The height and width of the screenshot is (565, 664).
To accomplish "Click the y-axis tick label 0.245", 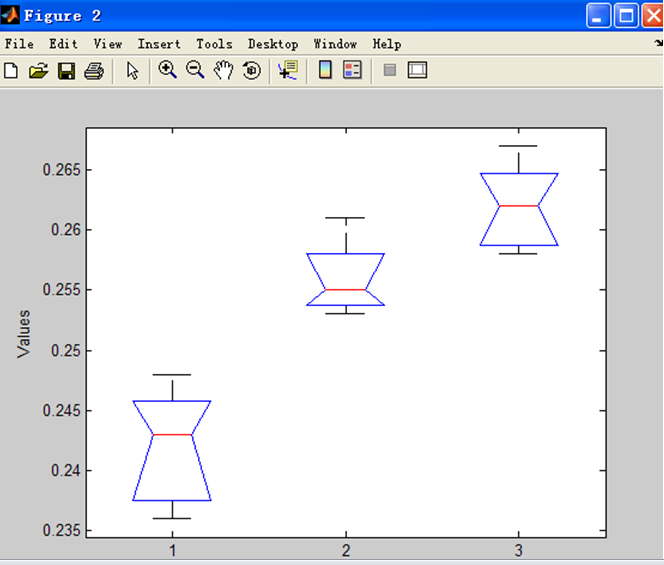I will (61, 410).
